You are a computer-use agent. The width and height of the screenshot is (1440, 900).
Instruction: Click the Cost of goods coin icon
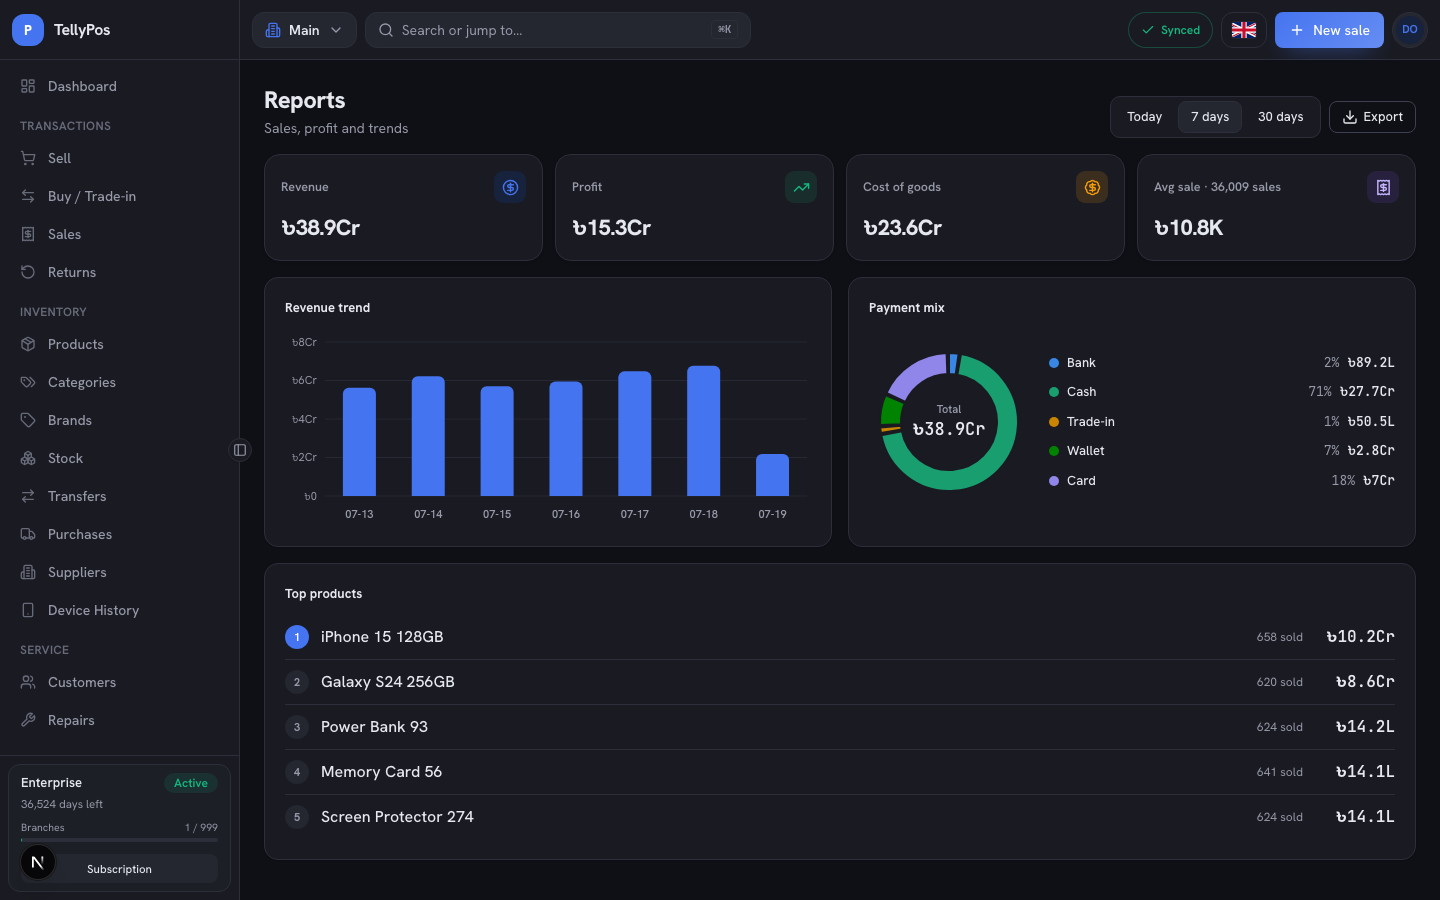(1092, 187)
